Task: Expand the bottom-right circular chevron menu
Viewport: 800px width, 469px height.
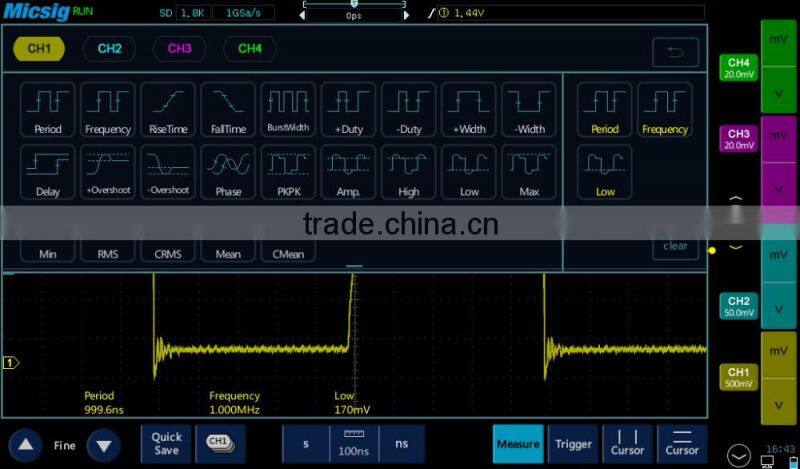Action: point(739,455)
